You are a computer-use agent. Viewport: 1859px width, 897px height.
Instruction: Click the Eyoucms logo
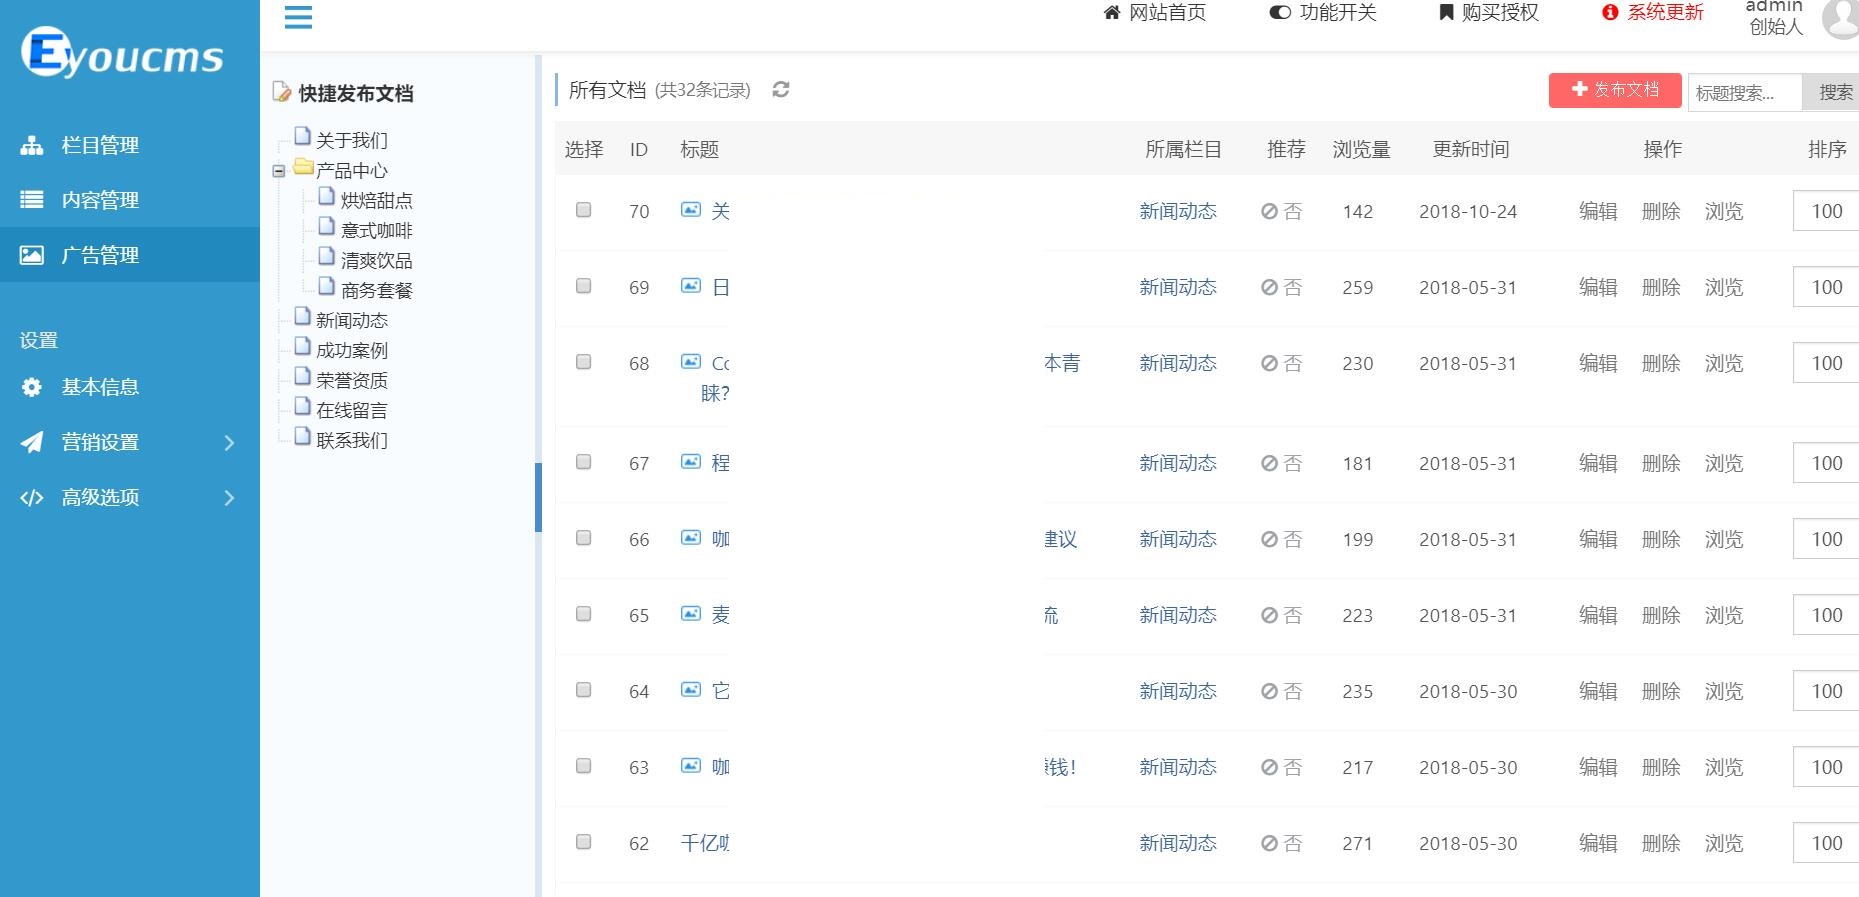(x=122, y=52)
